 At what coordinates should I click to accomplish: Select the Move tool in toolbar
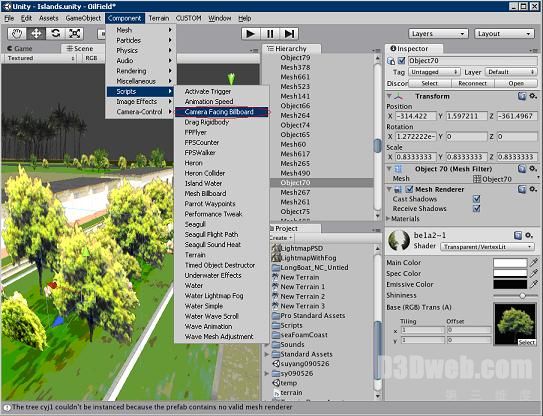[x=36, y=34]
